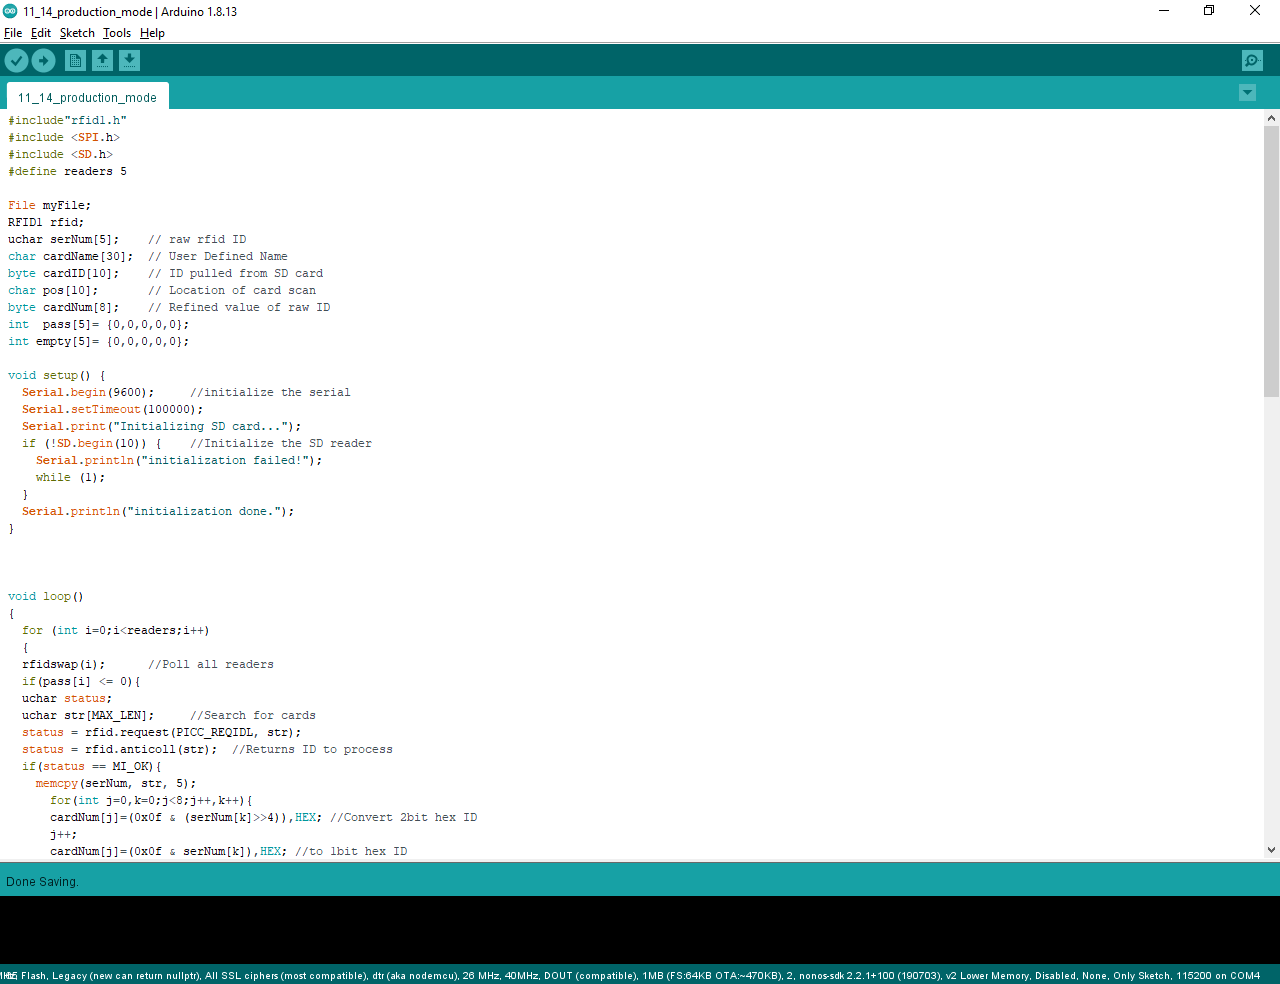Viewport: 1280px width, 984px height.
Task: Click the 'while (1);' line
Action: (70, 477)
